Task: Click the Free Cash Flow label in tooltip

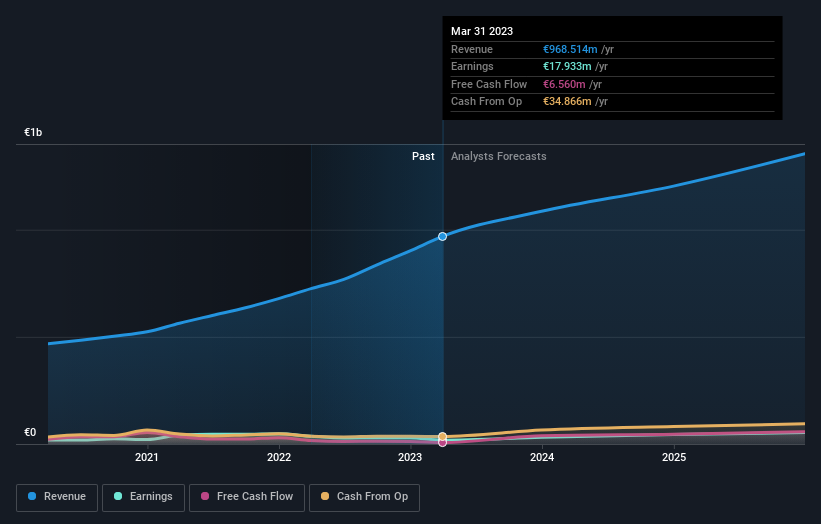Action: click(489, 84)
